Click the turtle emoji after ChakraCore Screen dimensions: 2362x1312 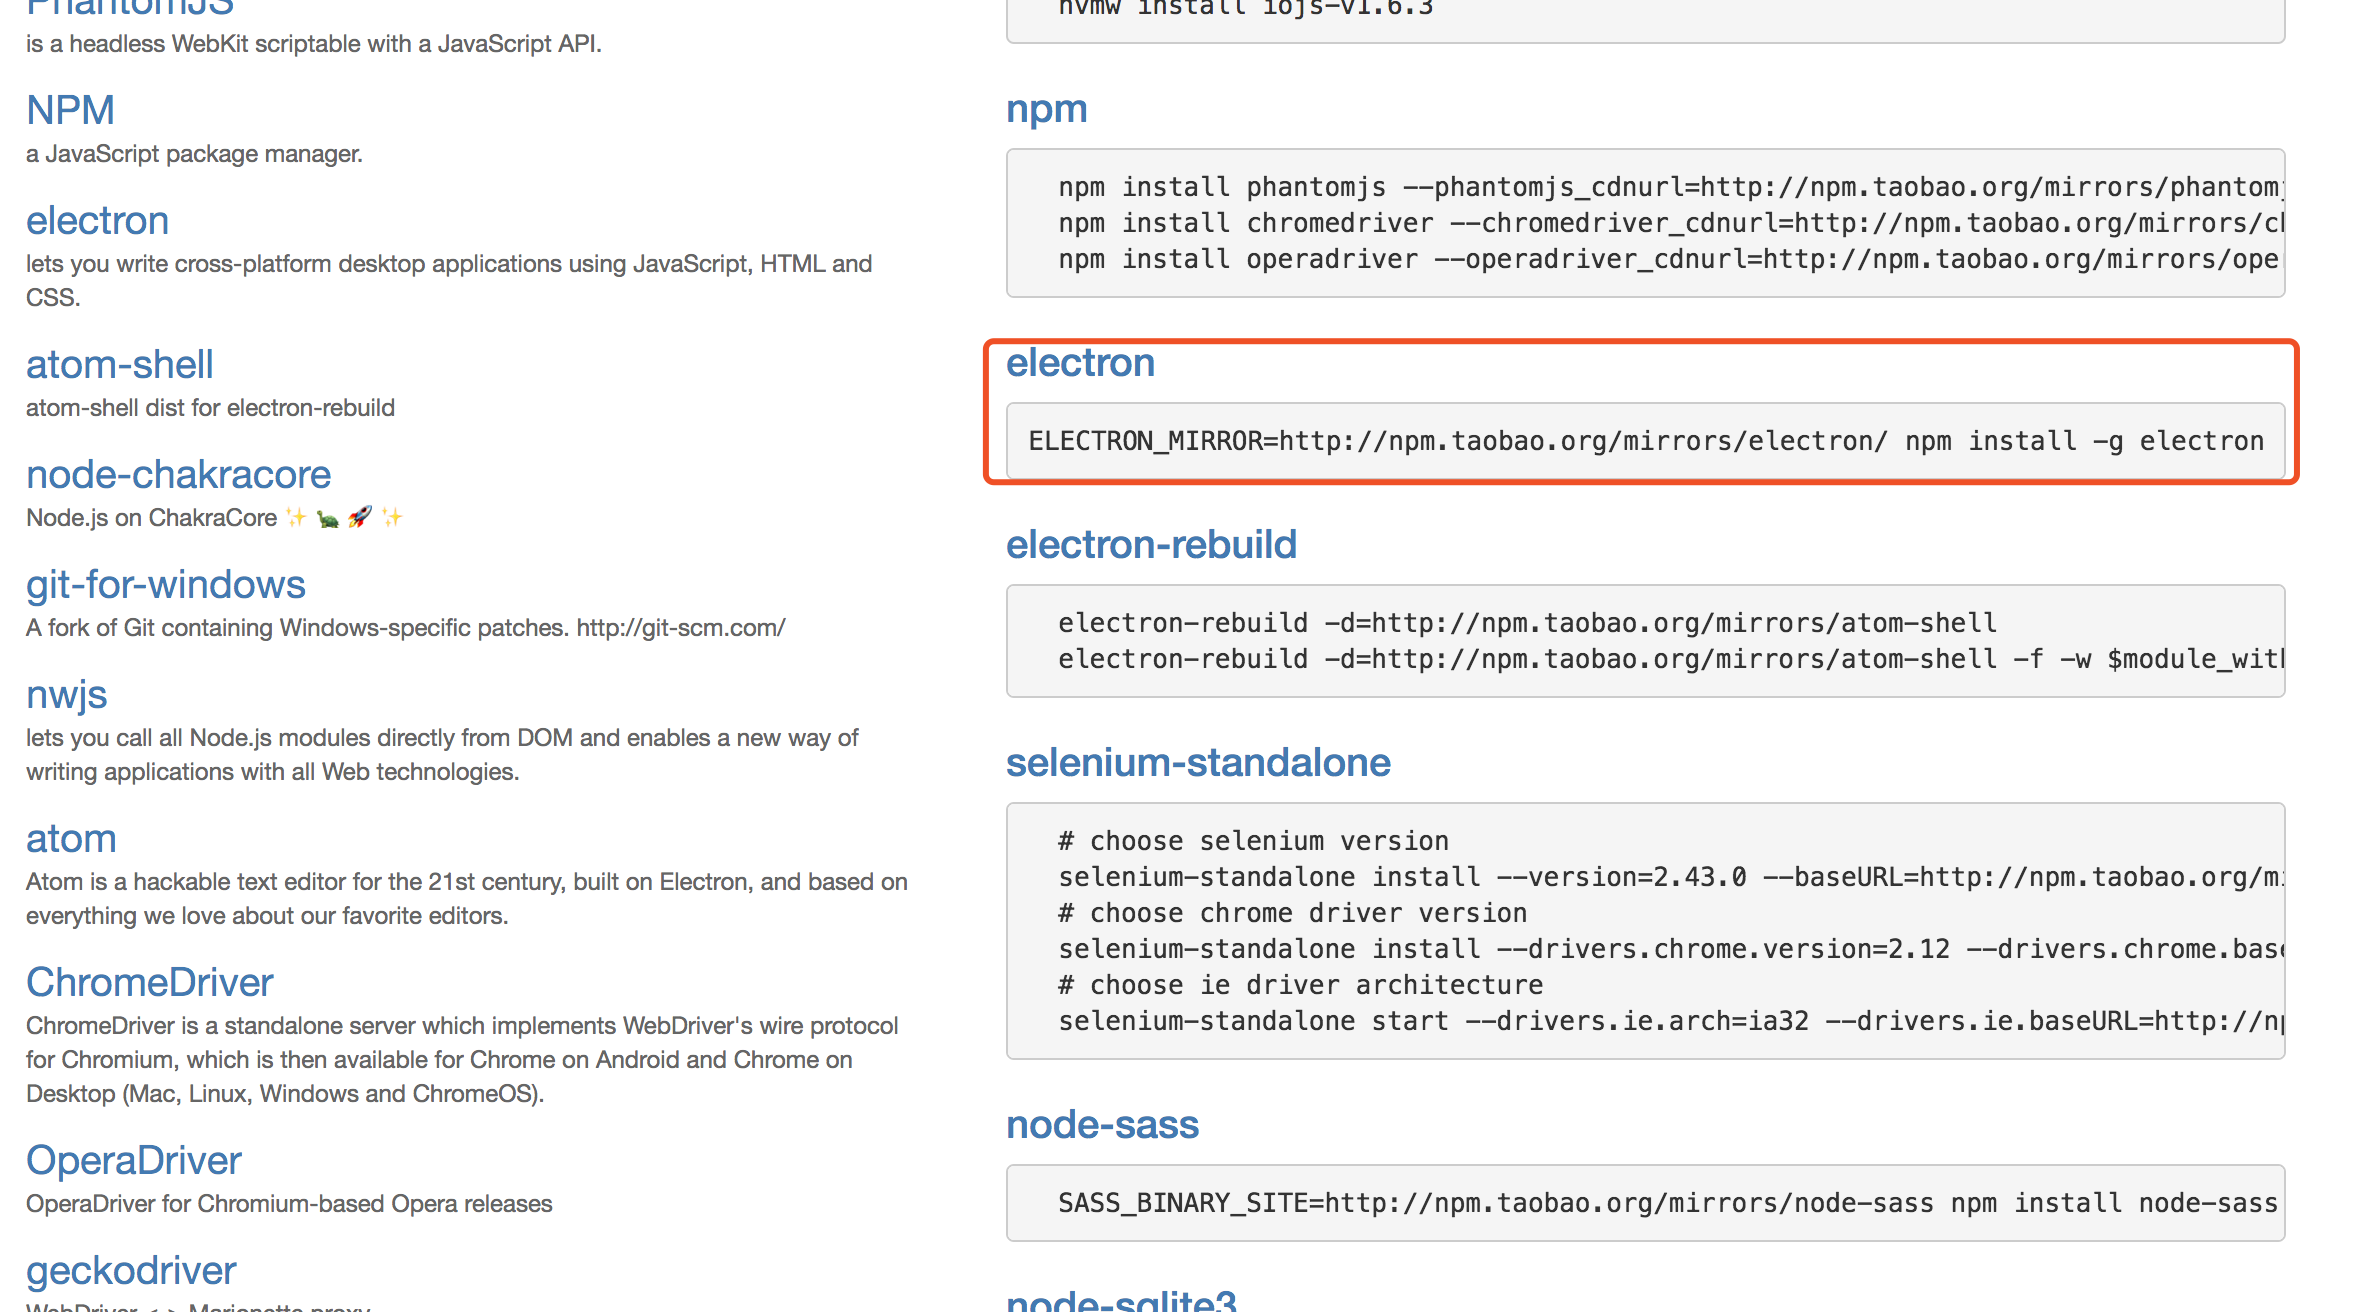(328, 518)
